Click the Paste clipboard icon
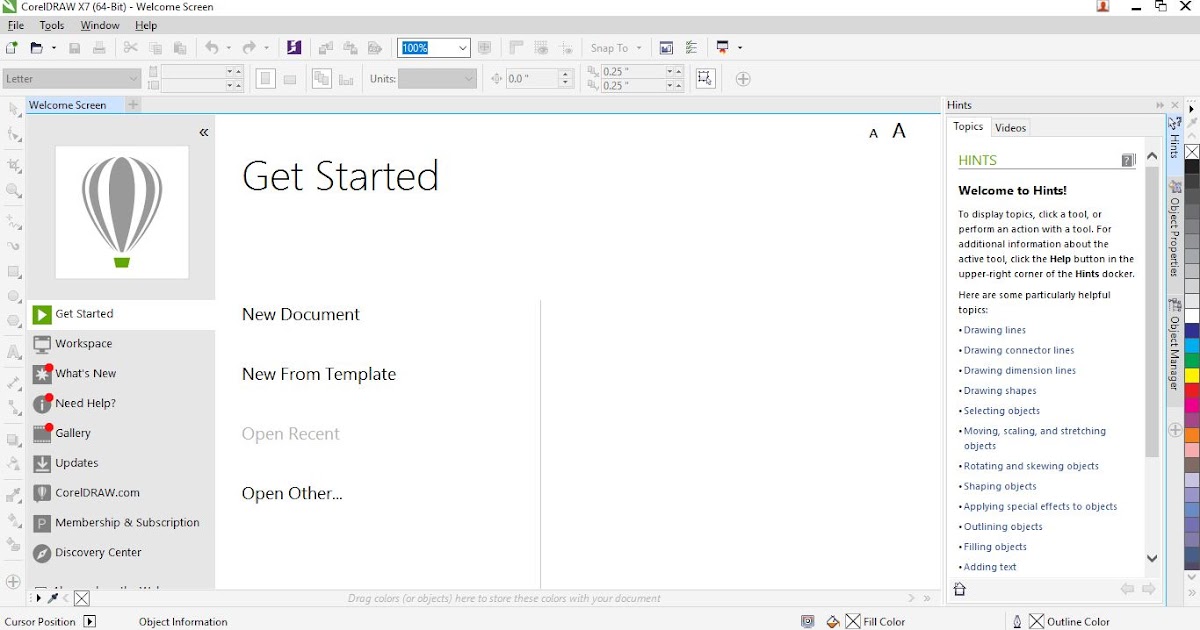The width and height of the screenshot is (1200, 630). [180, 47]
